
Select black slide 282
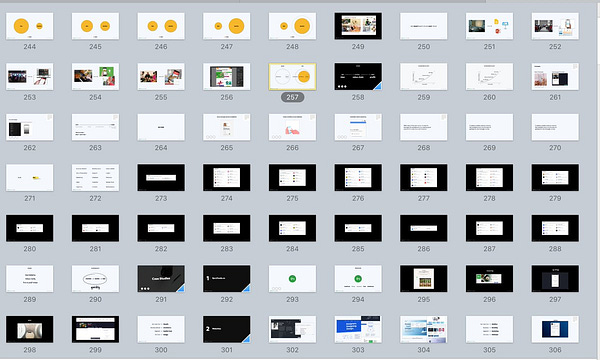[161, 228]
